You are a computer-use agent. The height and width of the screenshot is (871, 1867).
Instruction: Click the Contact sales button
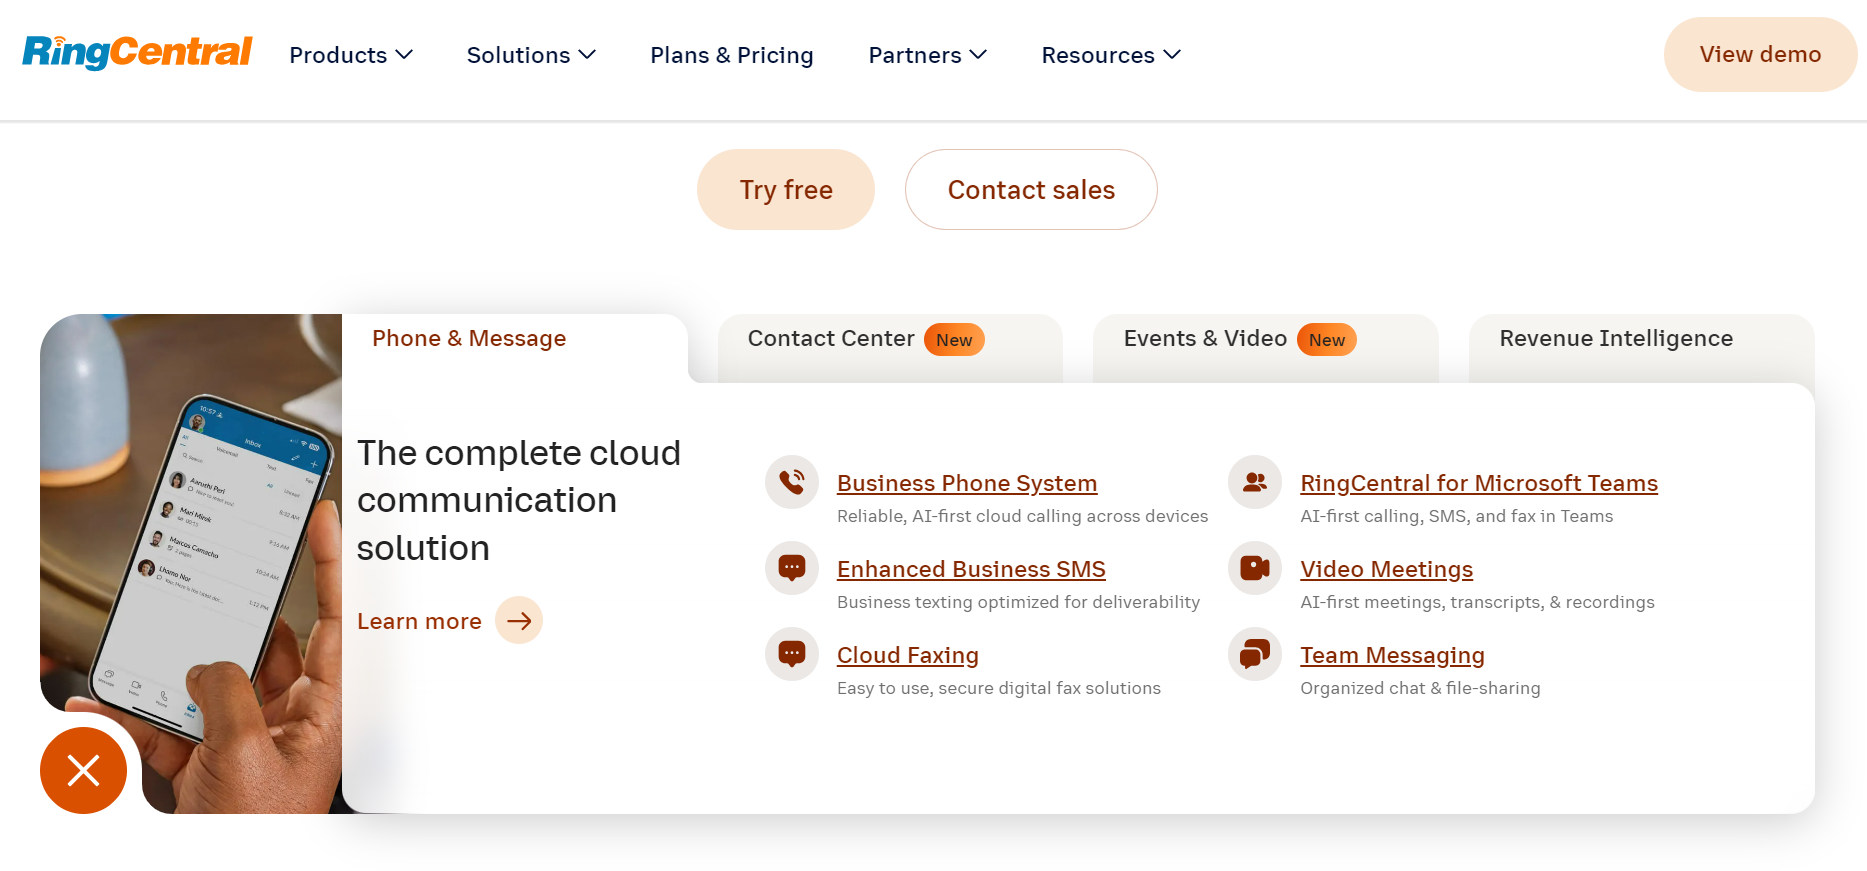coord(1031,189)
